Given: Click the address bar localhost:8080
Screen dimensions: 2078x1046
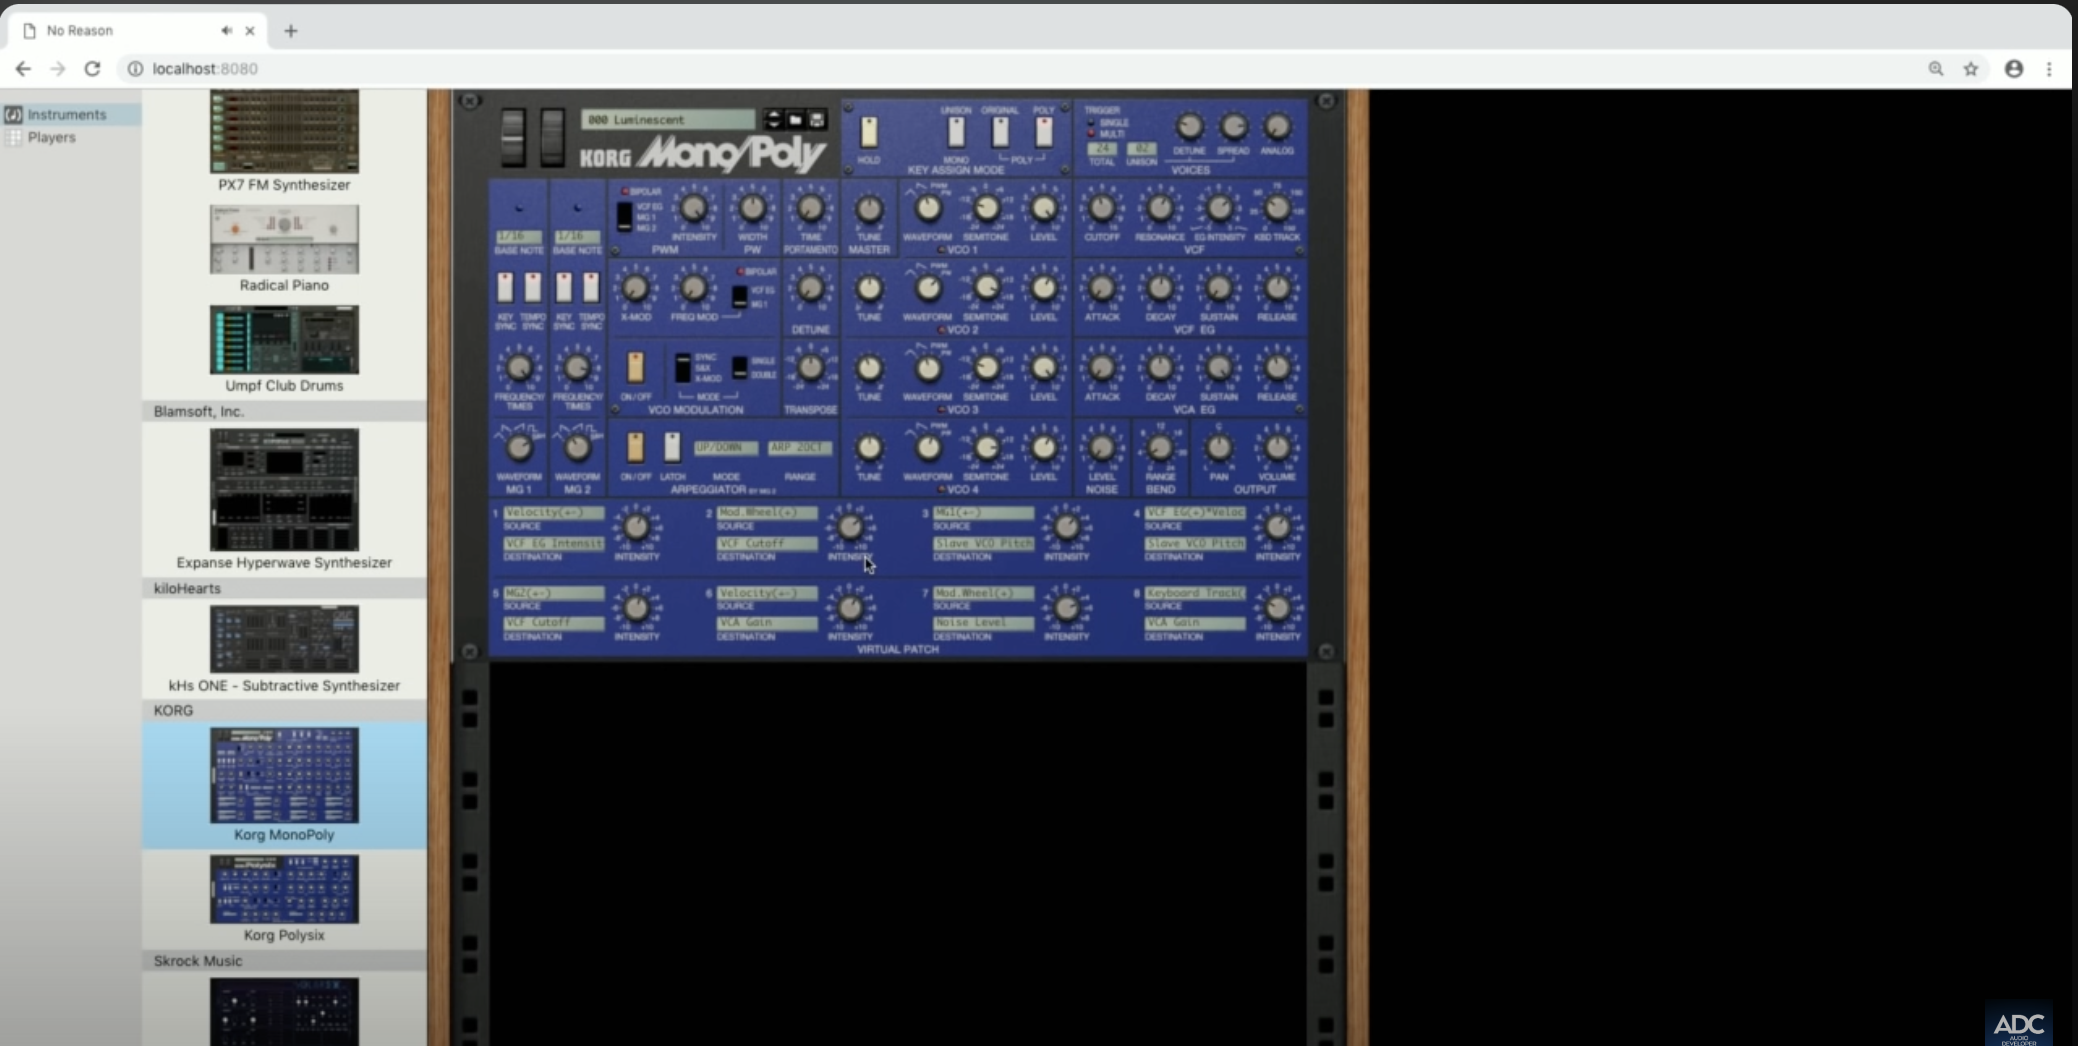Looking at the screenshot, I should click(205, 69).
